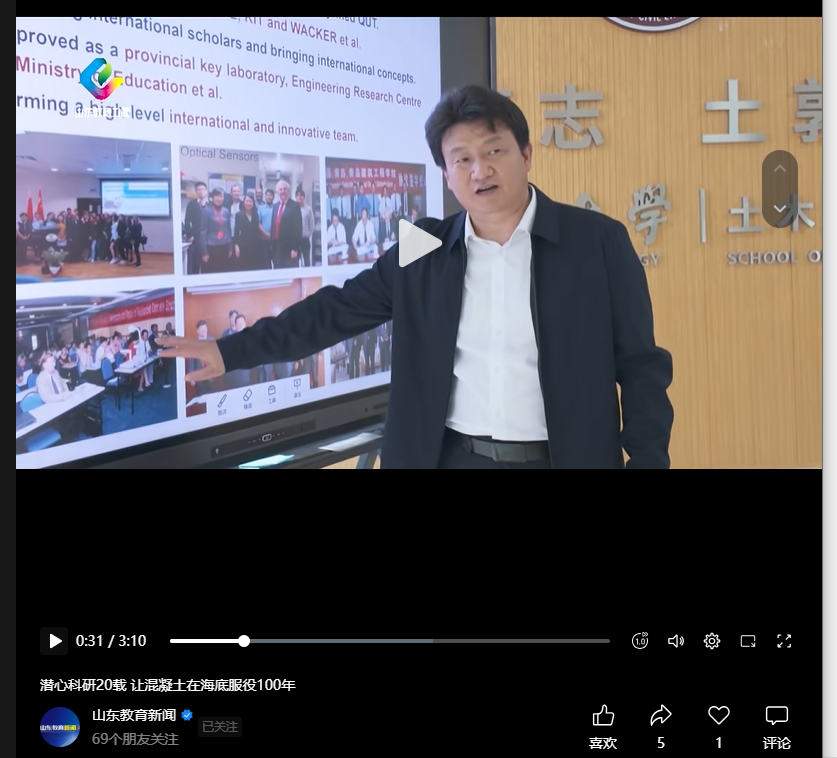Image resolution: width=837 pixels, height=758 pixels.
Task: Enter fullscreen mode
Action: (784, 641)
